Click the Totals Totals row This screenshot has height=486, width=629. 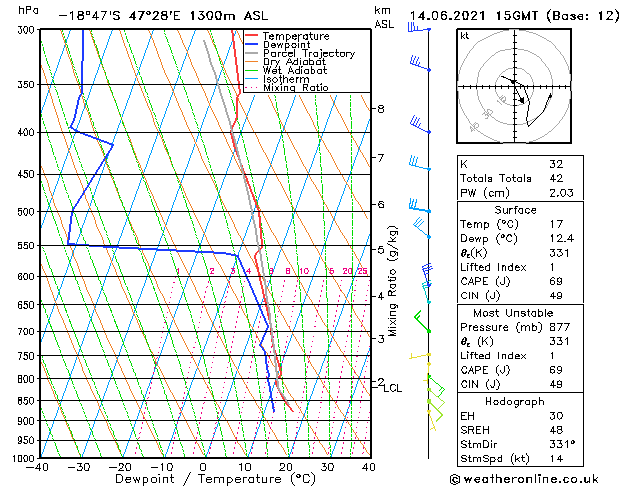click(520, 178)
